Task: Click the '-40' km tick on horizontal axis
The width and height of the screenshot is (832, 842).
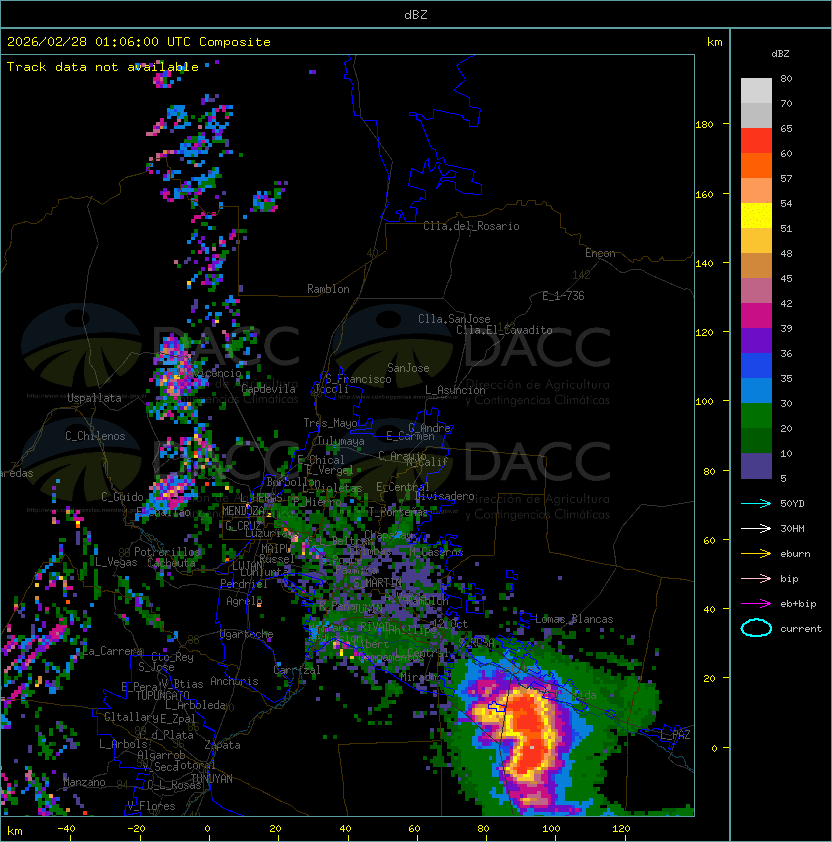Action: (66, 829)
